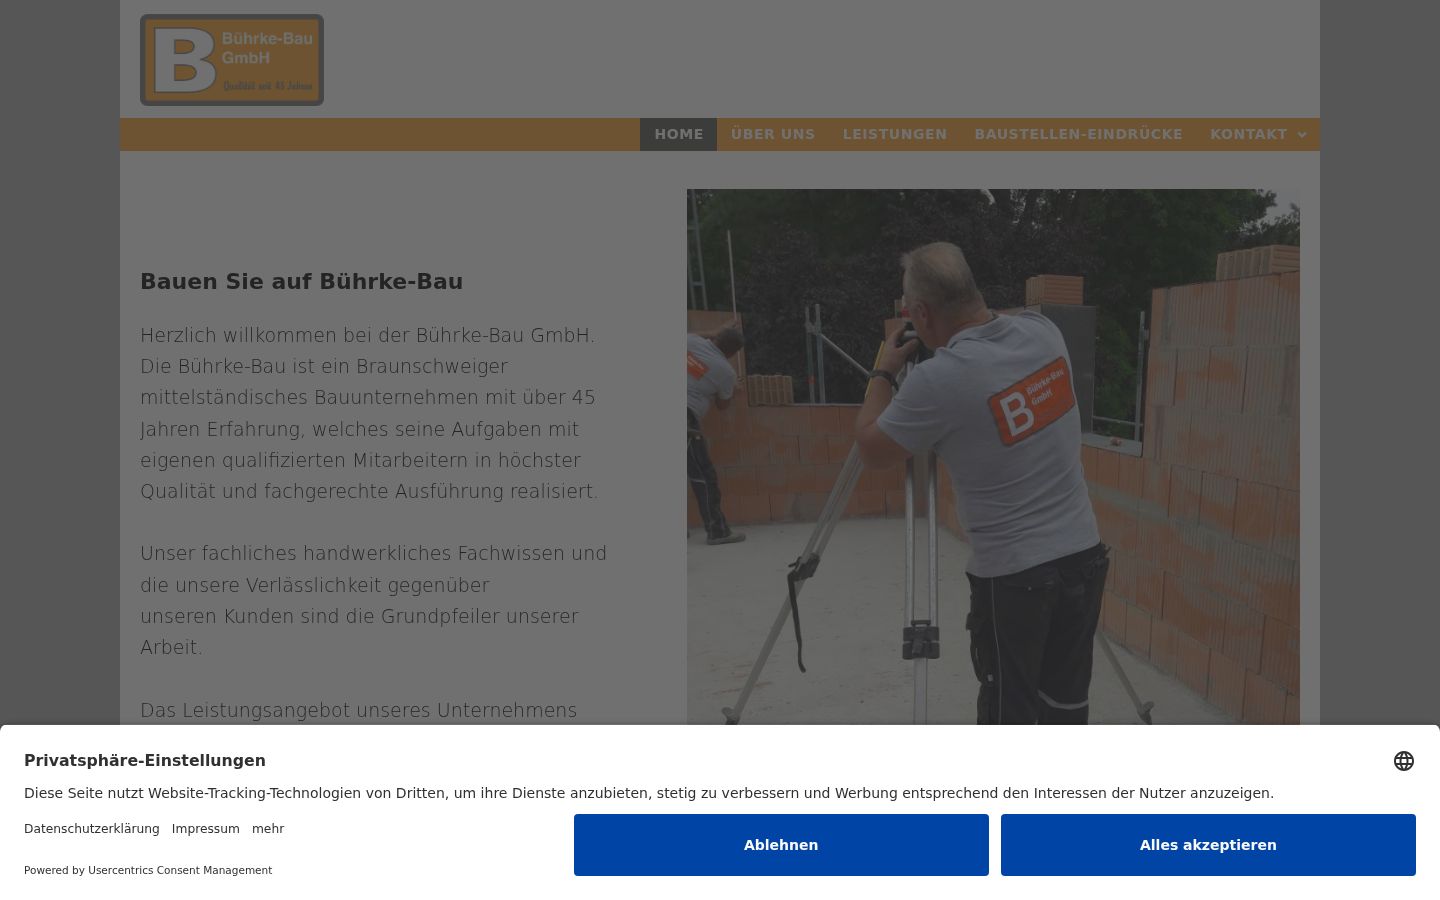
Task: Go to the Home menu item
Action: [679, 134]
